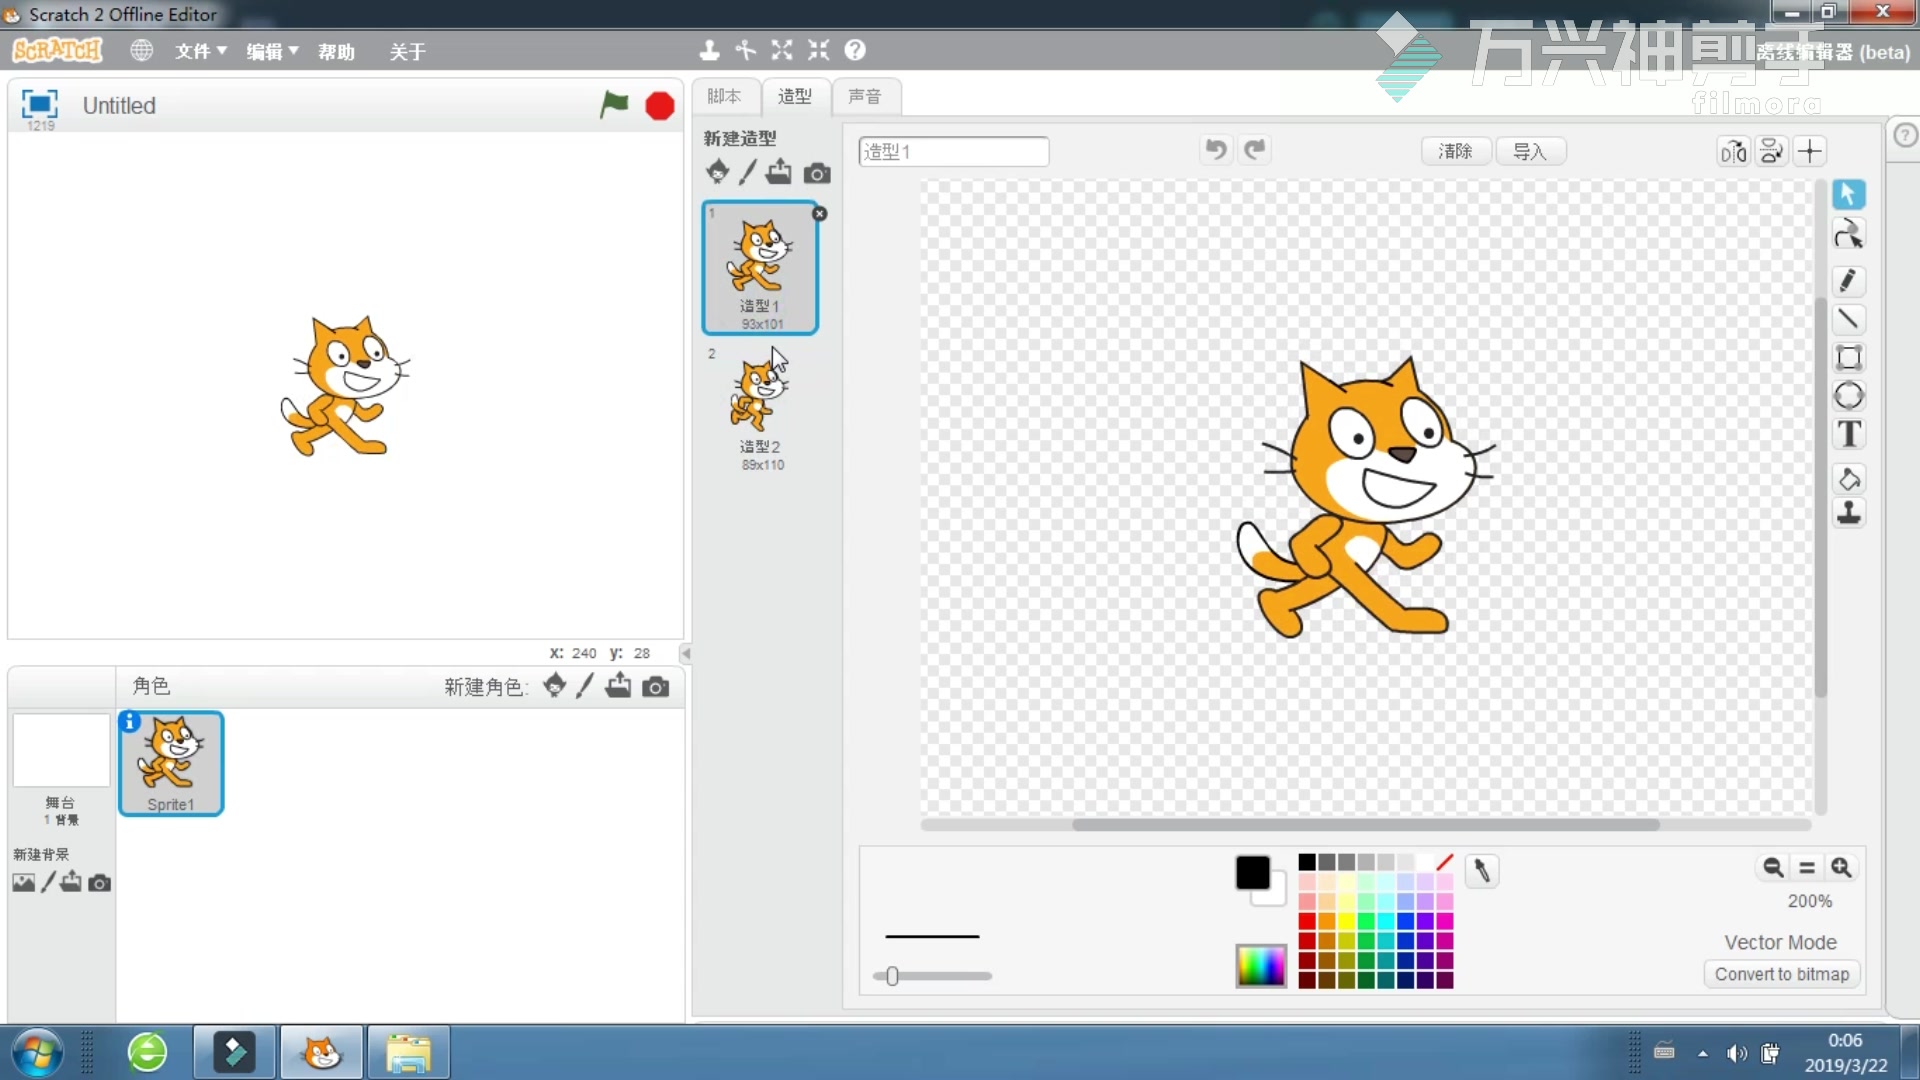The height and width of the screenshot is (1080, 1920).
Task: Click the 清除 clear button
Action: pyautogui.click(x=1455, y=151)
